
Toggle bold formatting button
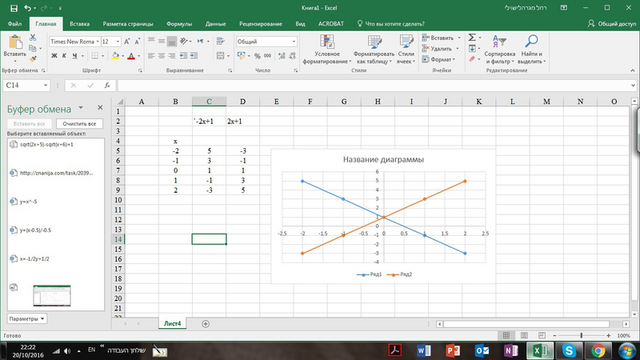pyautogui.click(x=54, y=56)
